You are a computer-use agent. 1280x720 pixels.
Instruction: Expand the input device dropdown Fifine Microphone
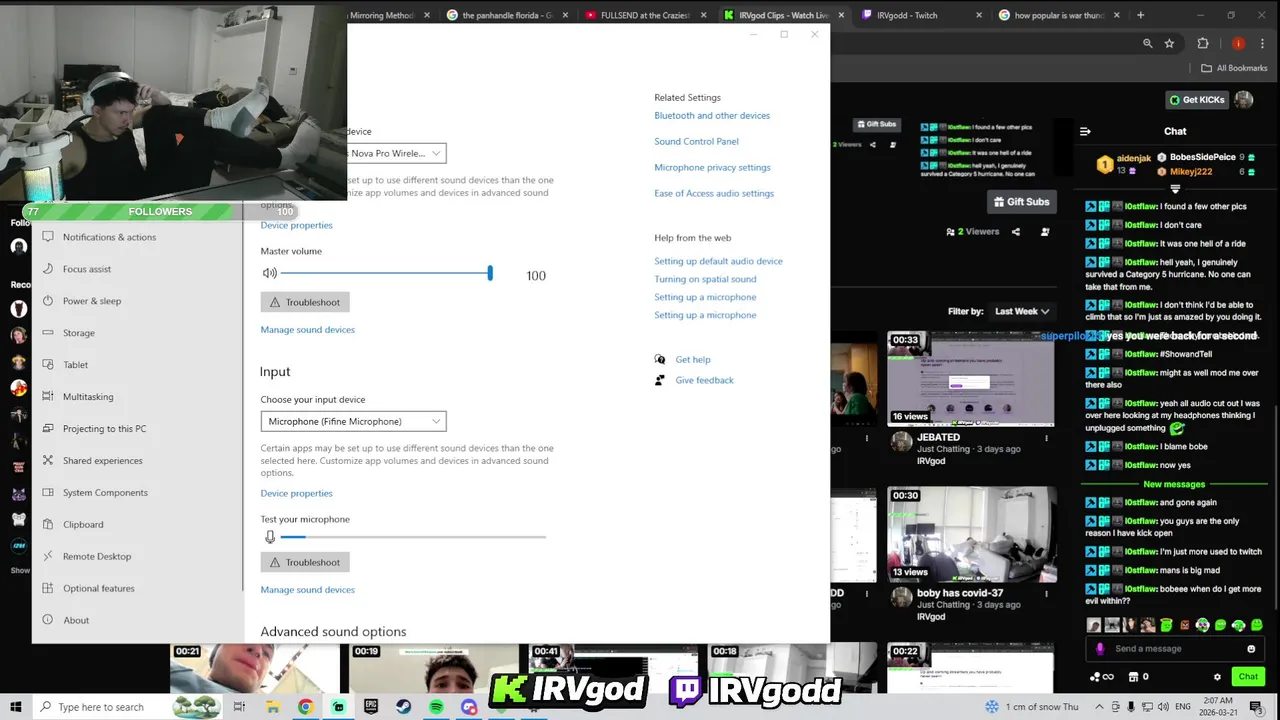(353, 421)
